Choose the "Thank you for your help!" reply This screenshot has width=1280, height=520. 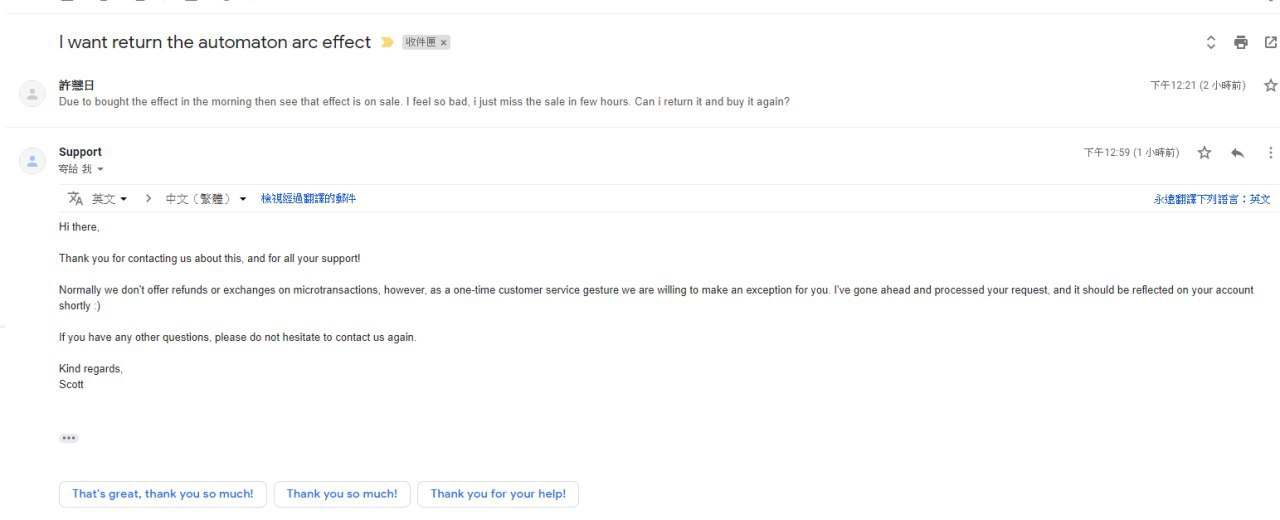498,494
